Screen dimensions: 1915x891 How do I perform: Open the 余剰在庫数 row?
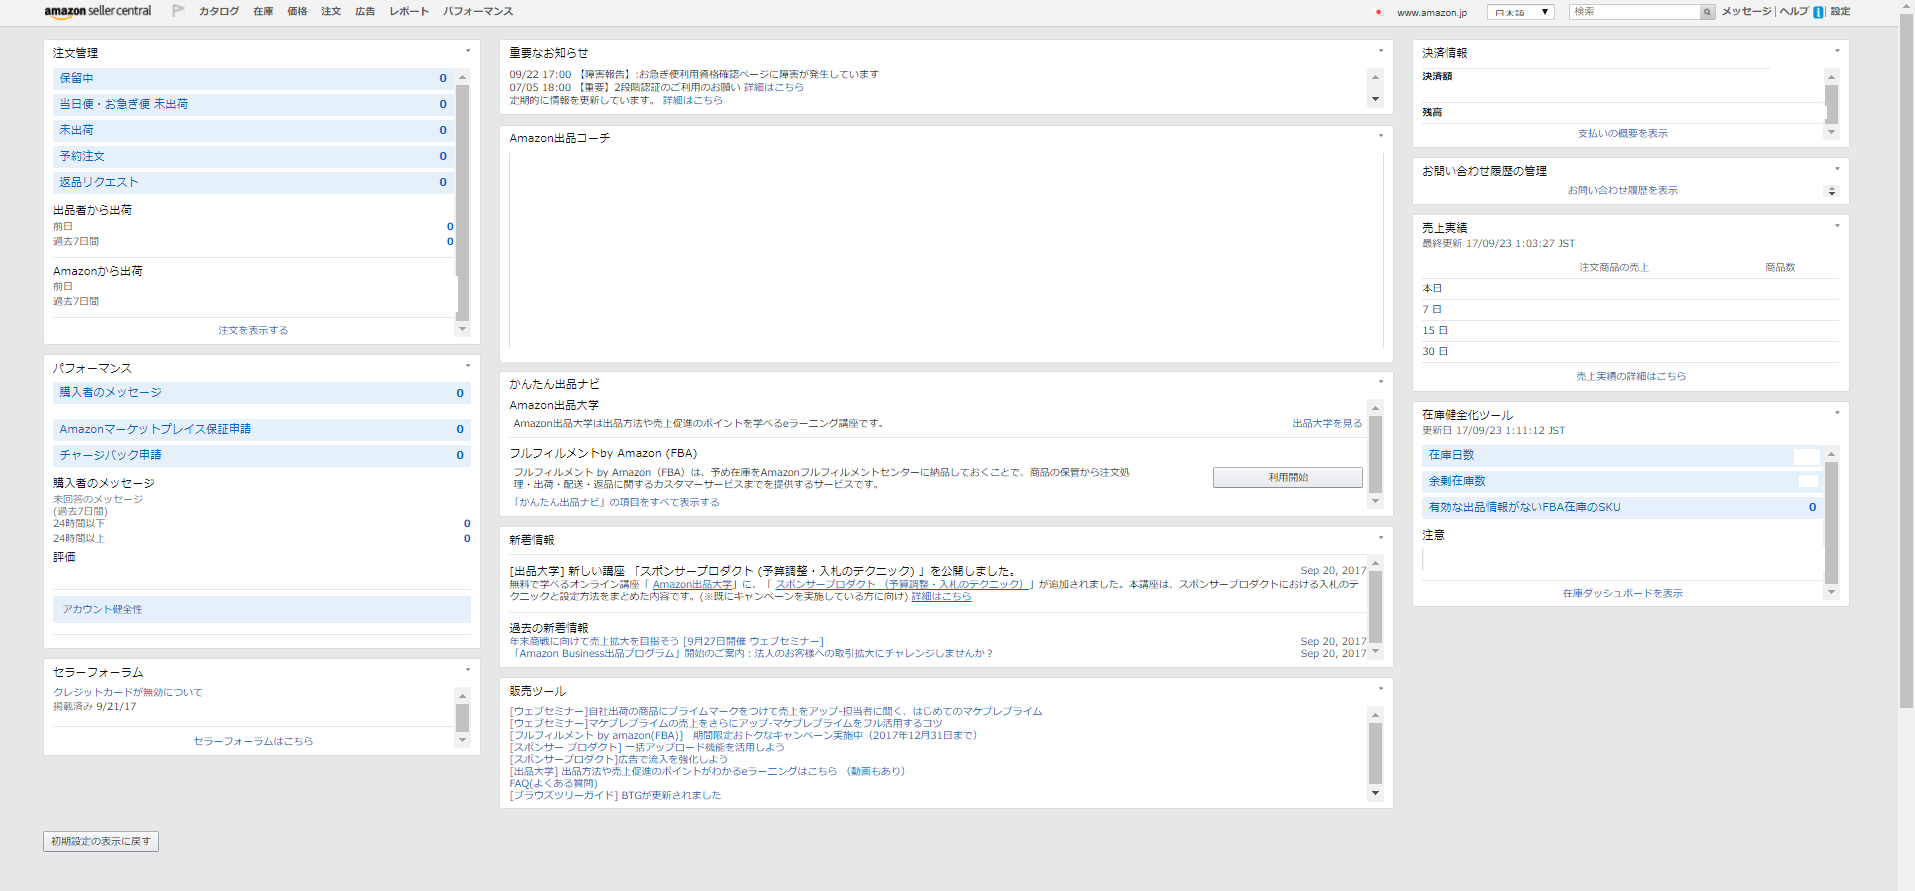click(1622, 482)
